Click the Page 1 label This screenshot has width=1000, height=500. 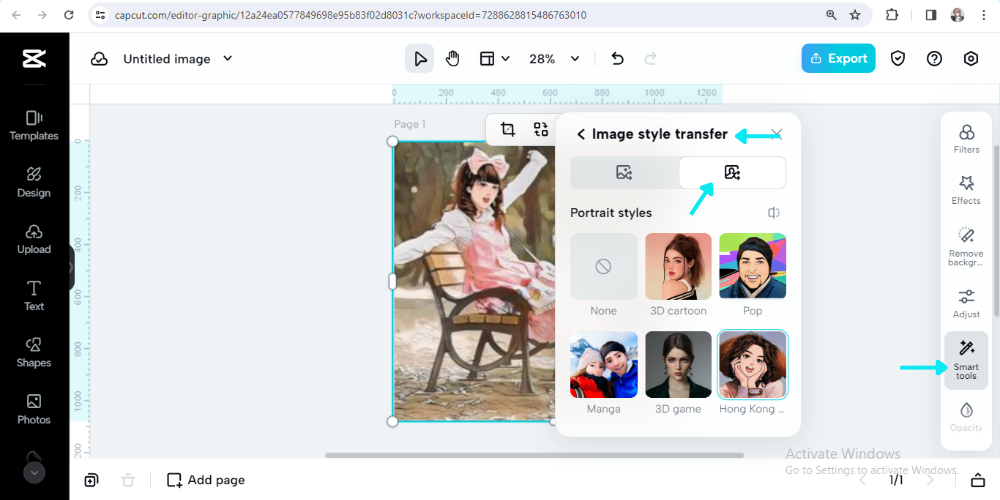(410, 124)
